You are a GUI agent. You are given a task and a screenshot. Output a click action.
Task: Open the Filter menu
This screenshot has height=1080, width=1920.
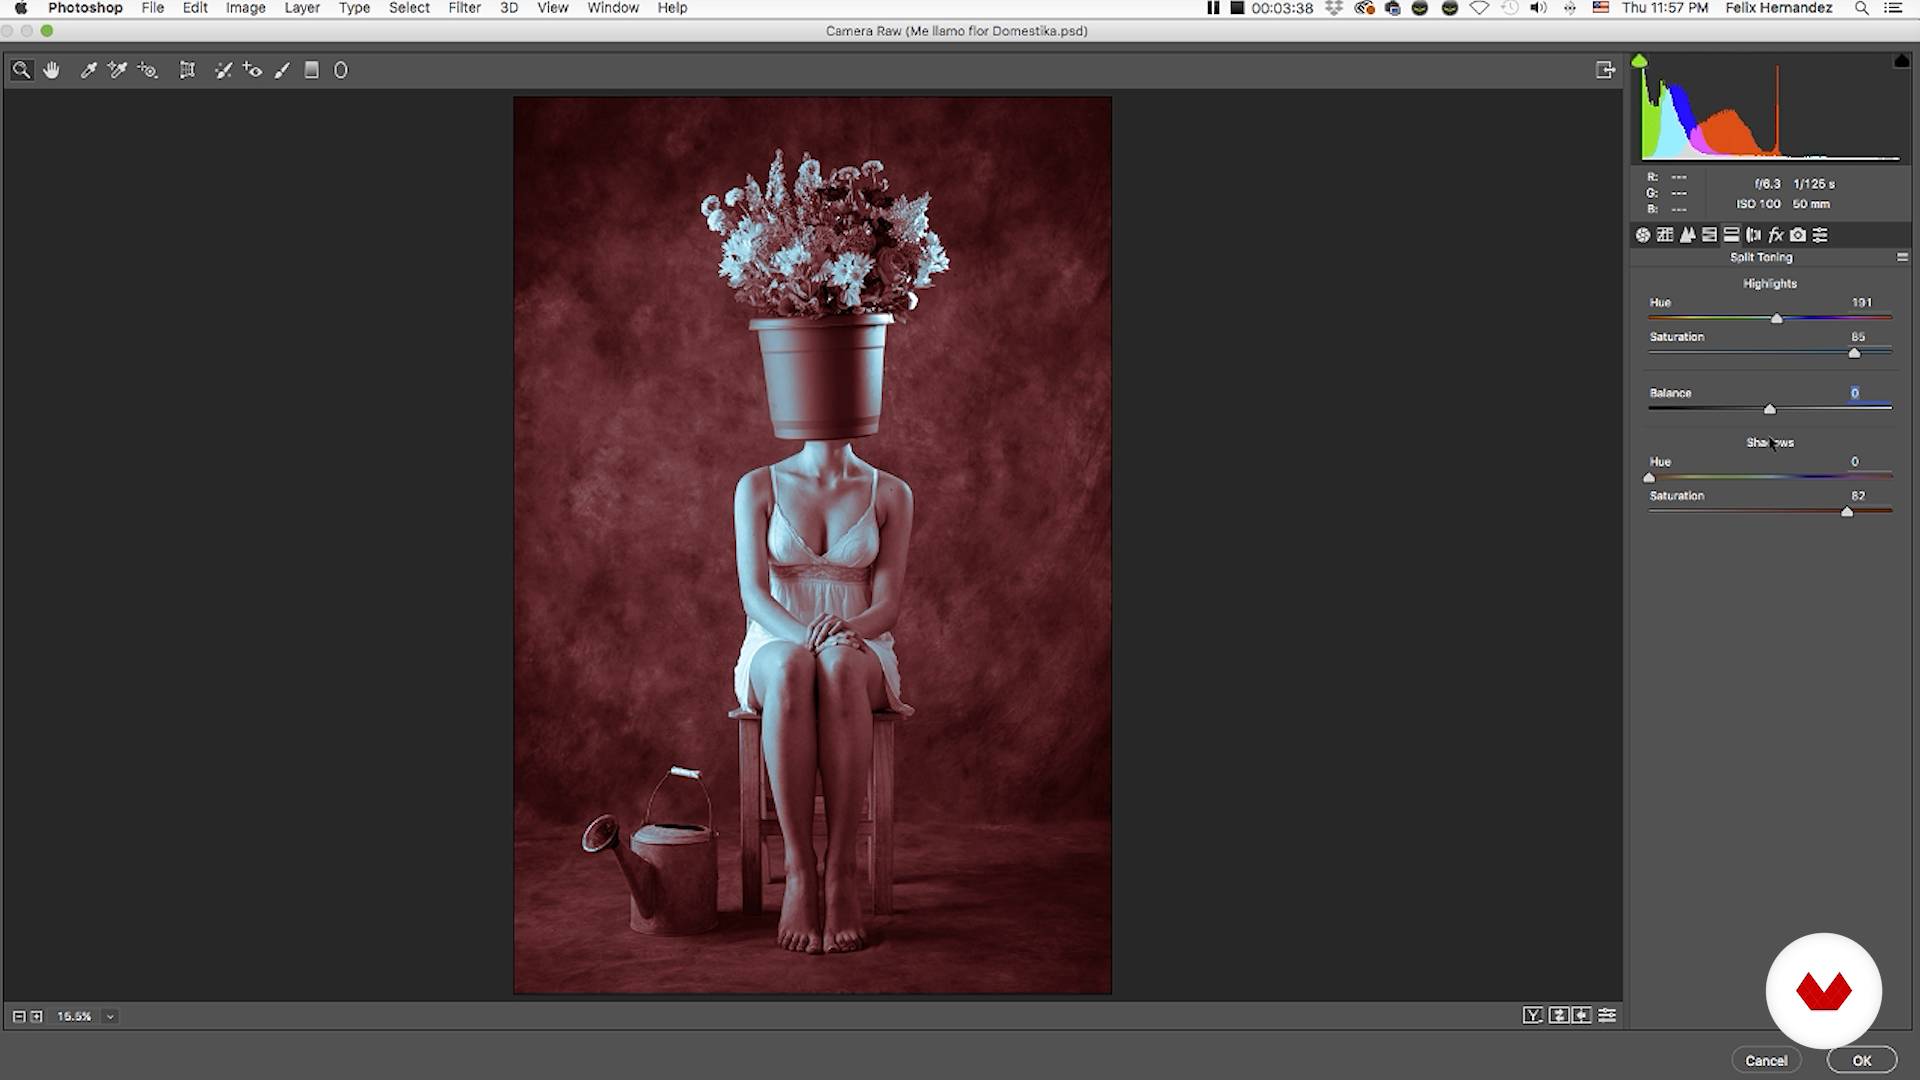click(464, 8)
